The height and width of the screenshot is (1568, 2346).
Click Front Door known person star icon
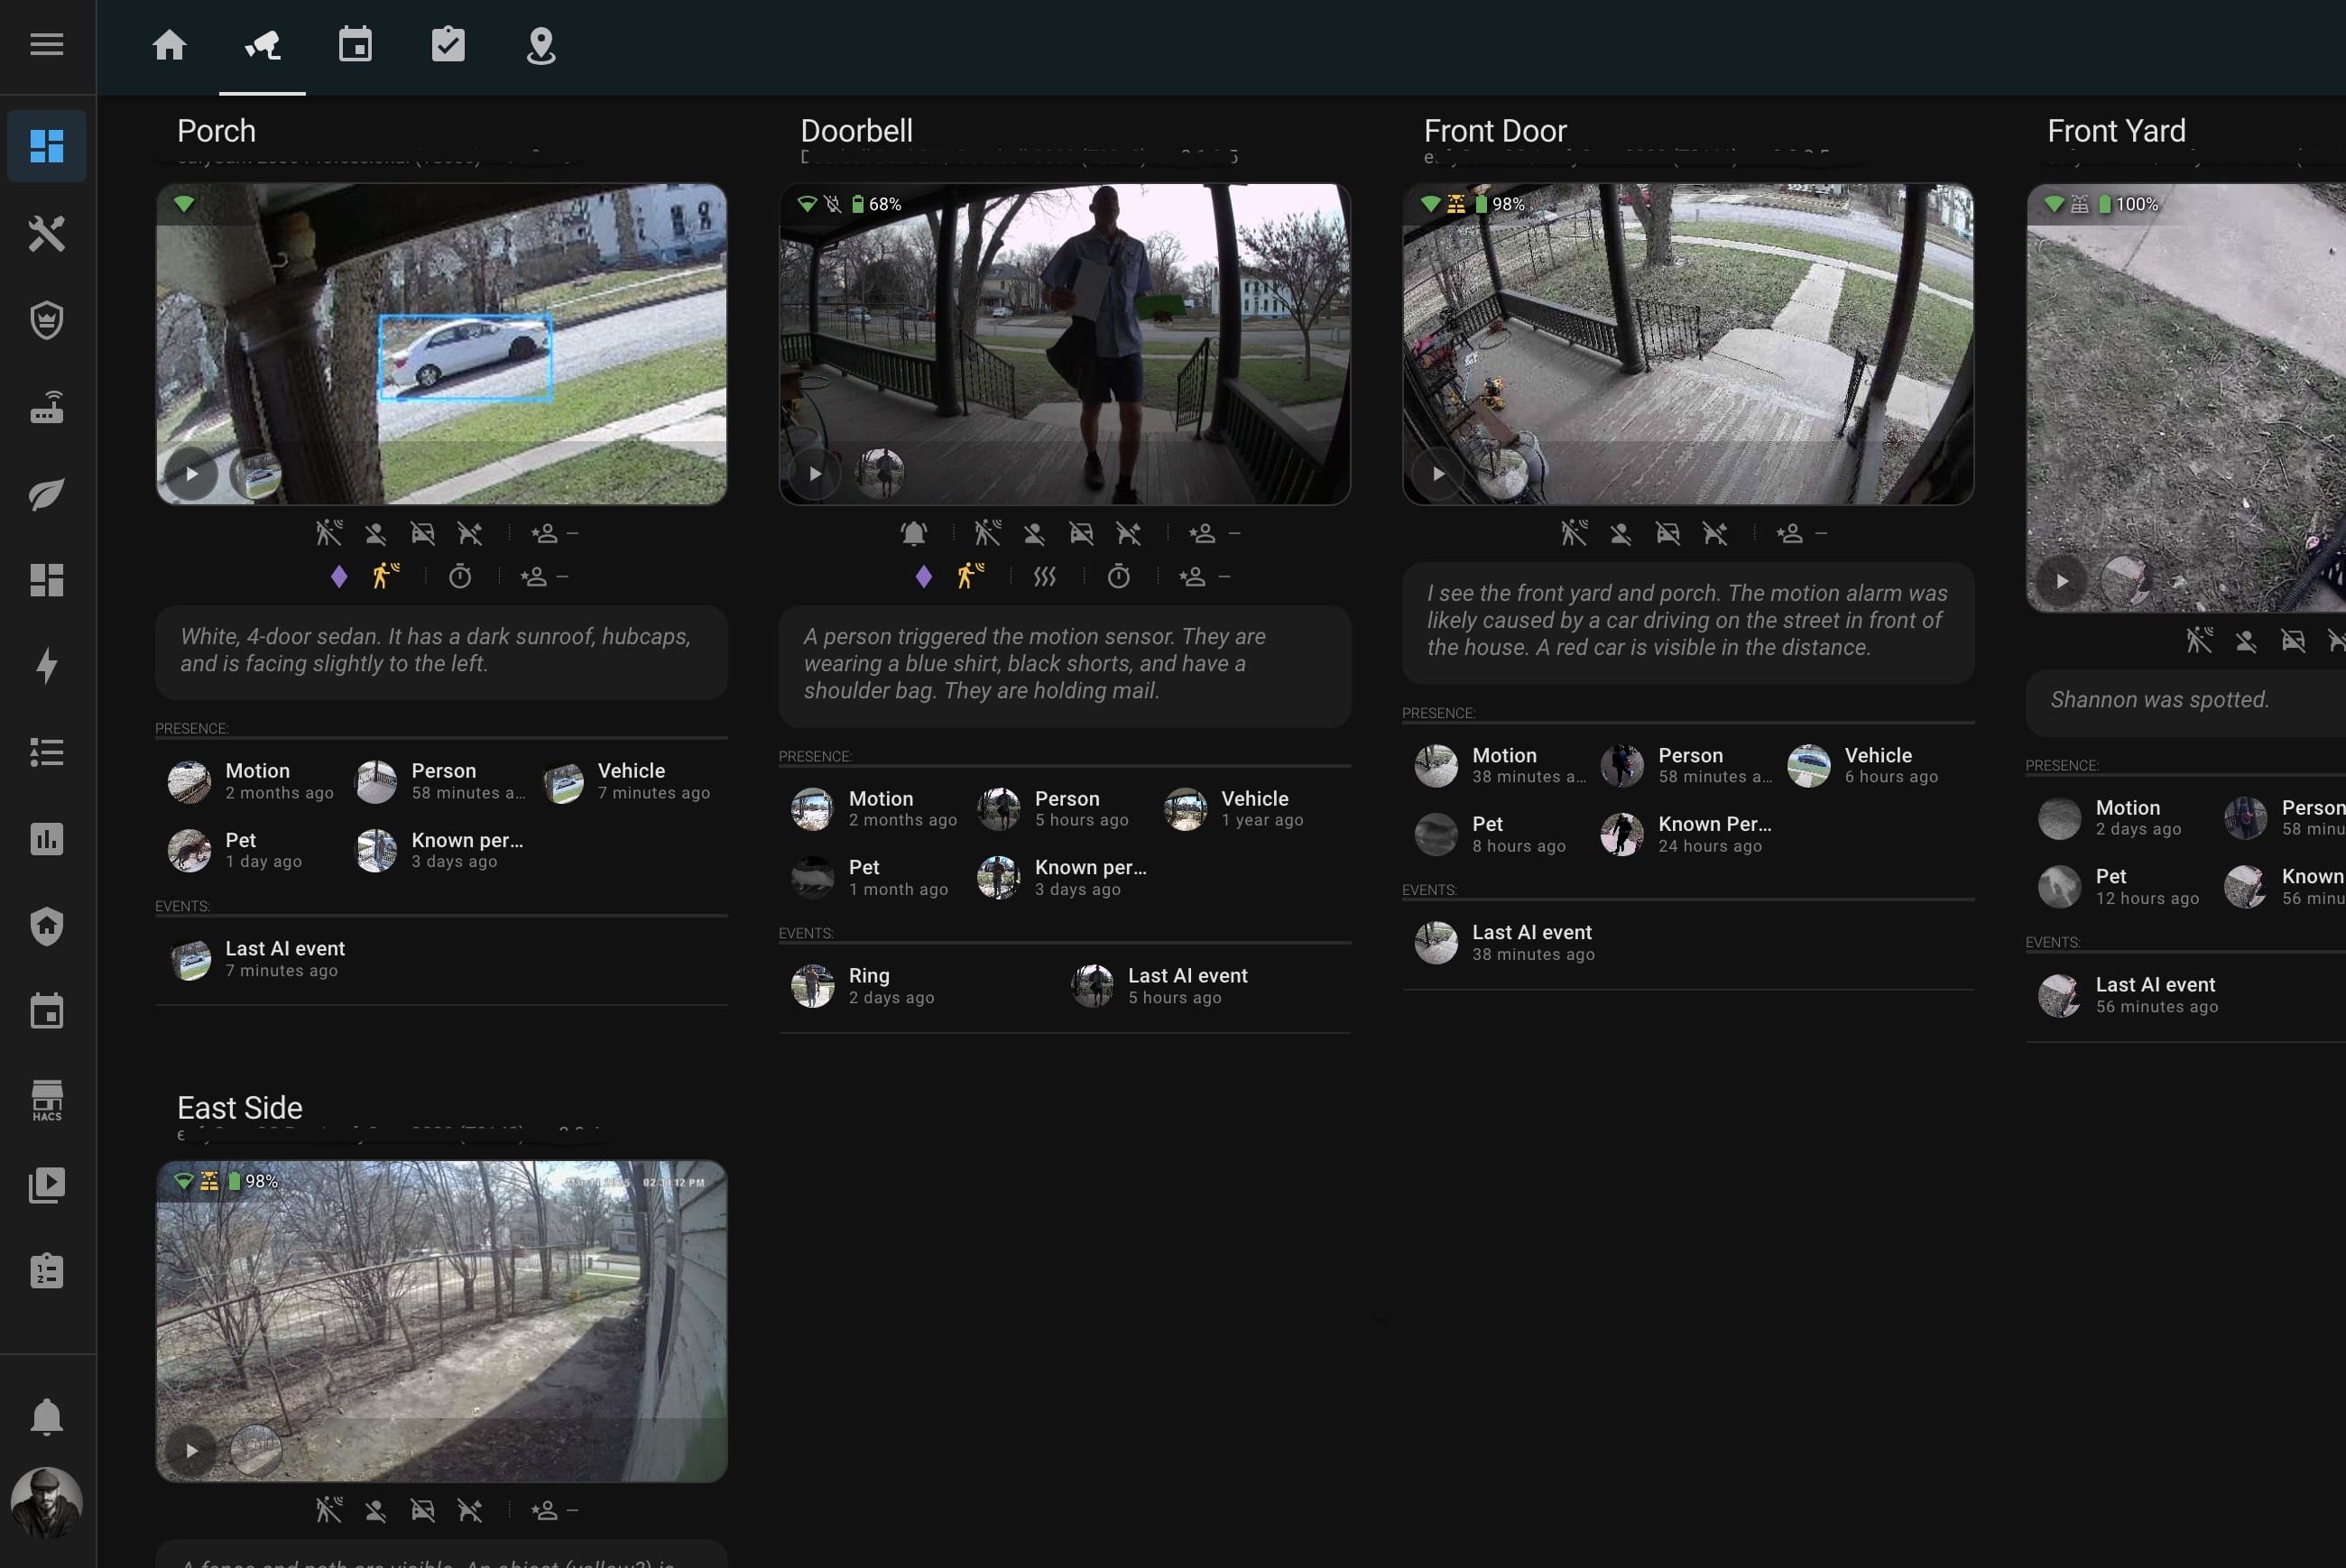point(1789,534)
